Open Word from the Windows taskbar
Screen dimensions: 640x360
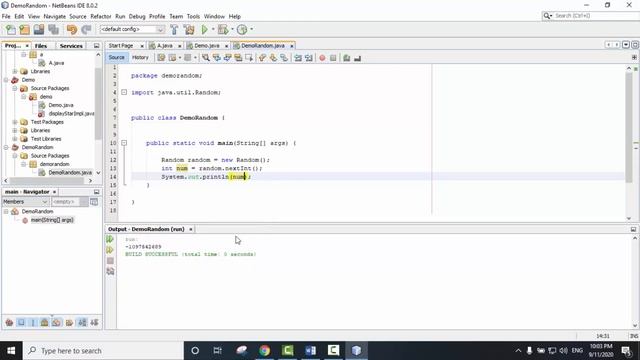pyautogui.click(x=311, y=351)
